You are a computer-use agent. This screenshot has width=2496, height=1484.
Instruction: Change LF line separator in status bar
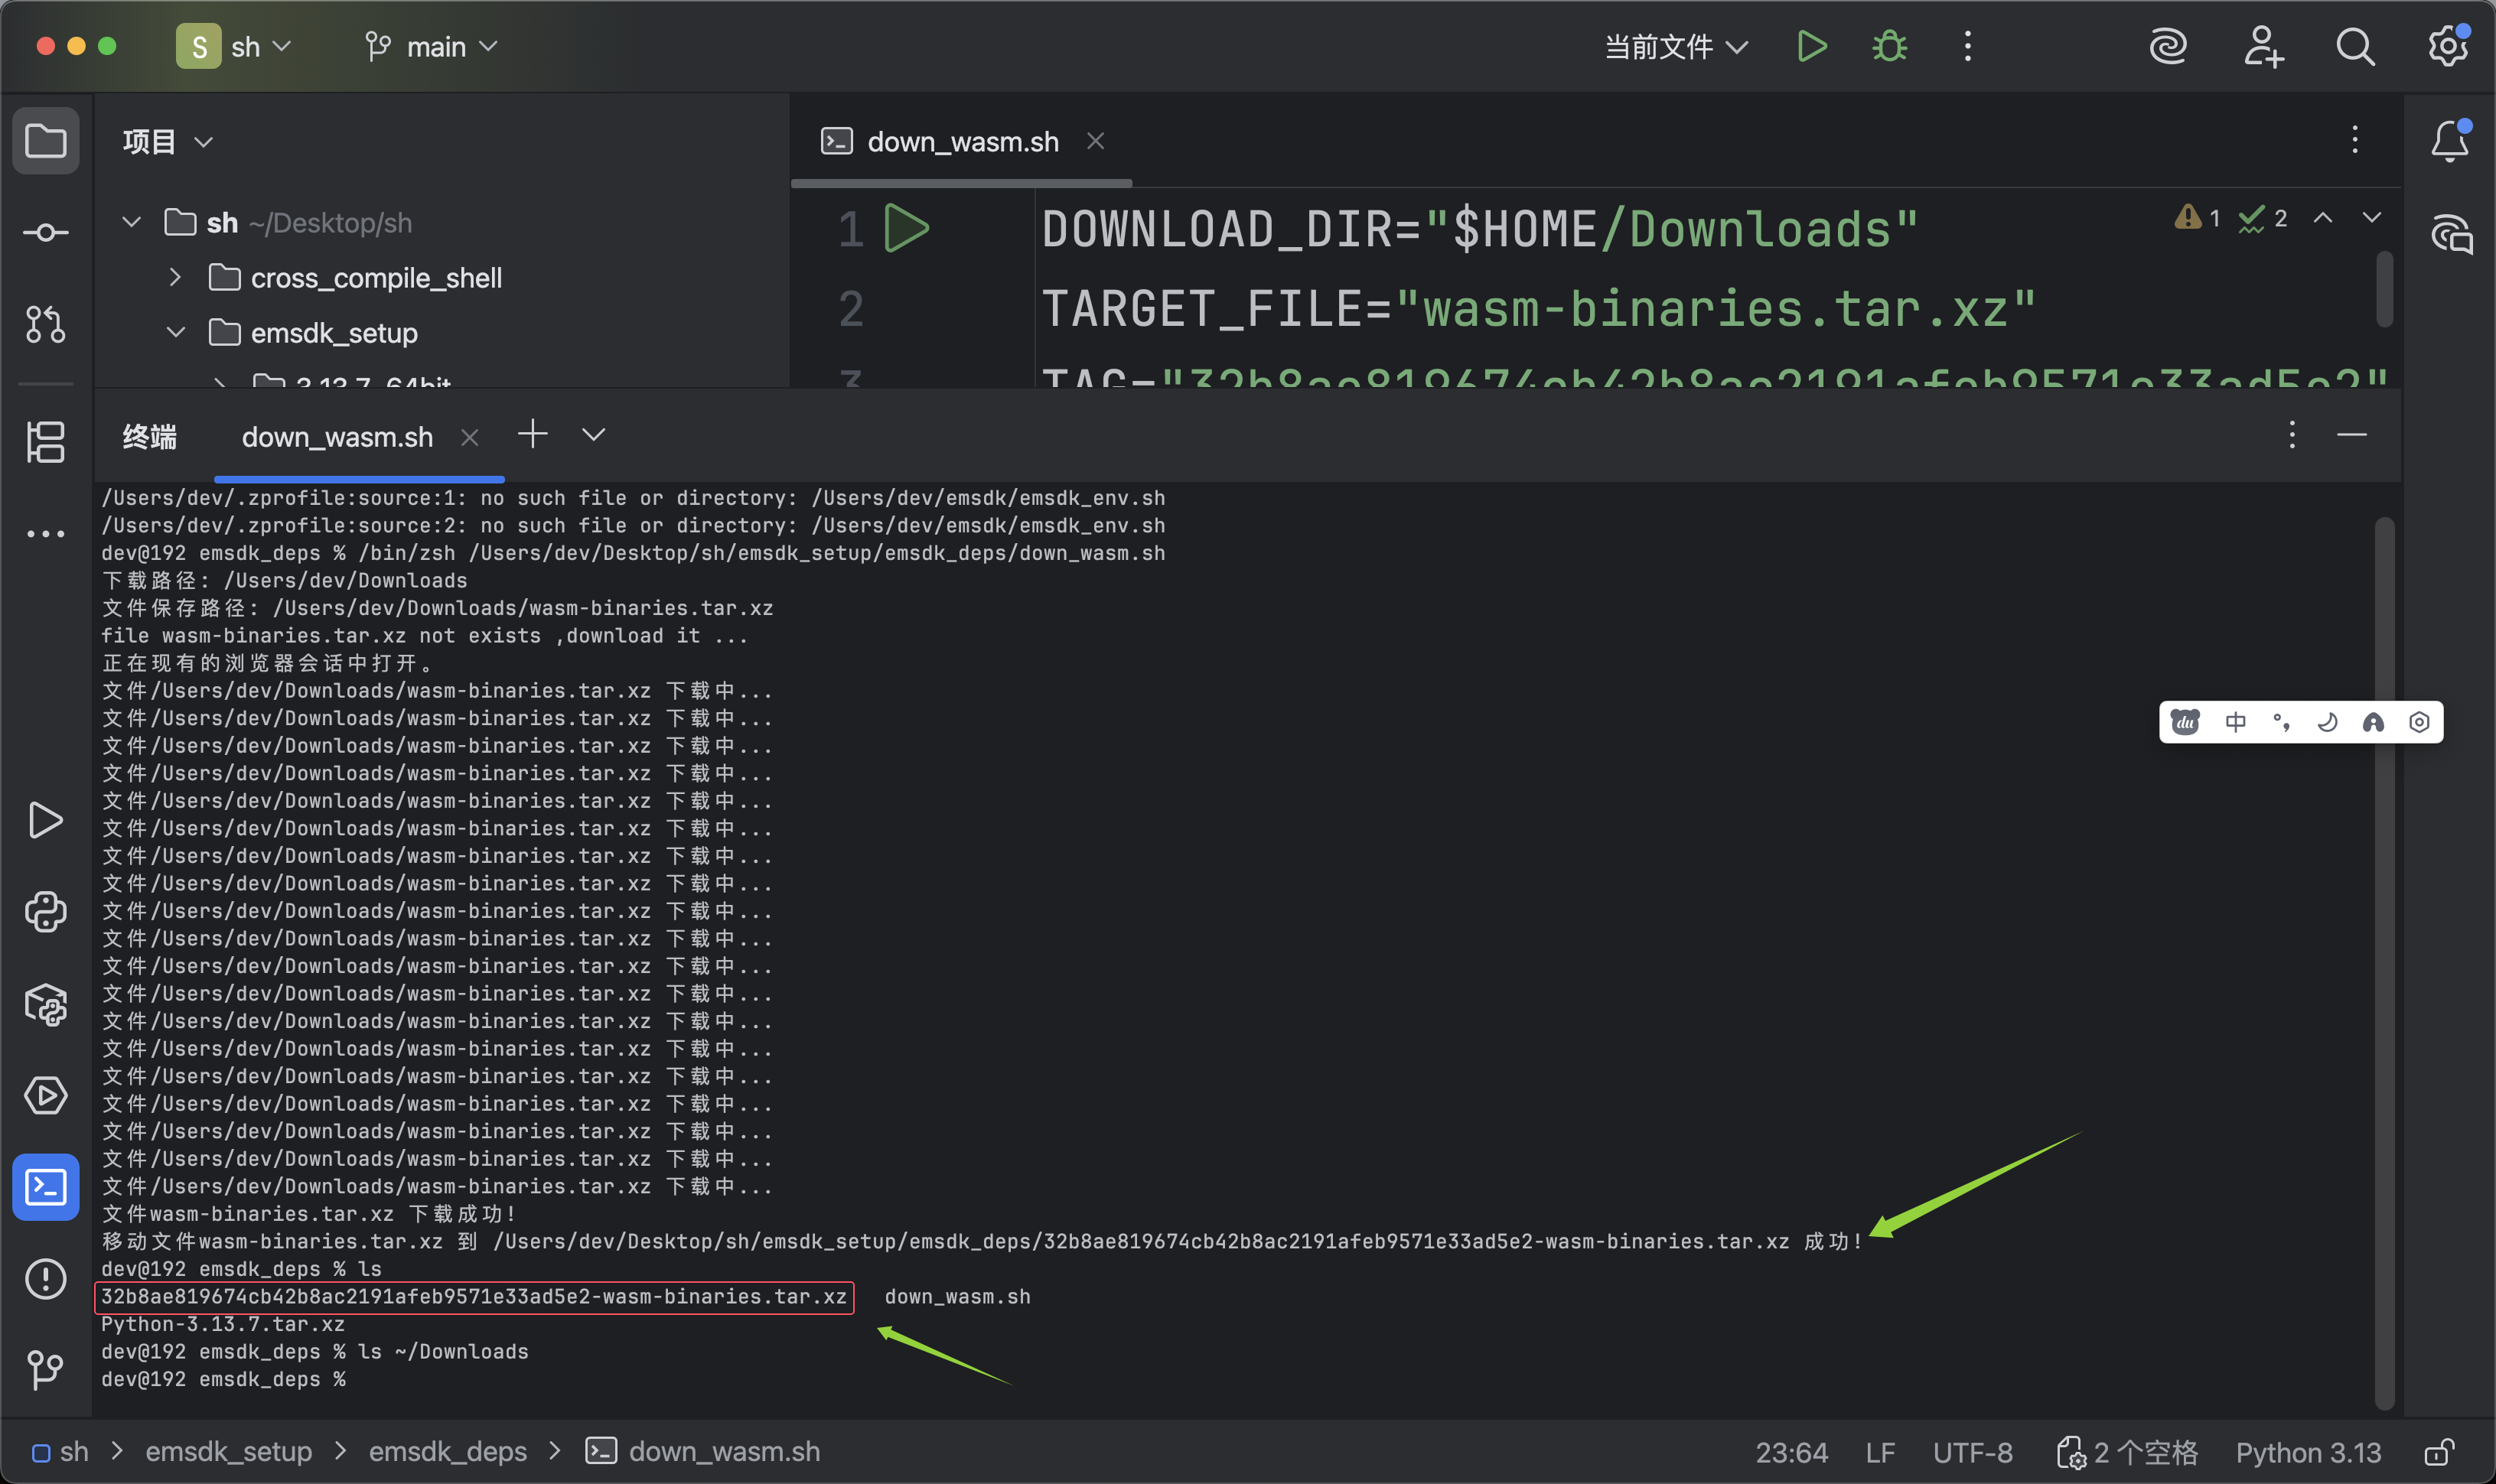click(1880, 1452)
